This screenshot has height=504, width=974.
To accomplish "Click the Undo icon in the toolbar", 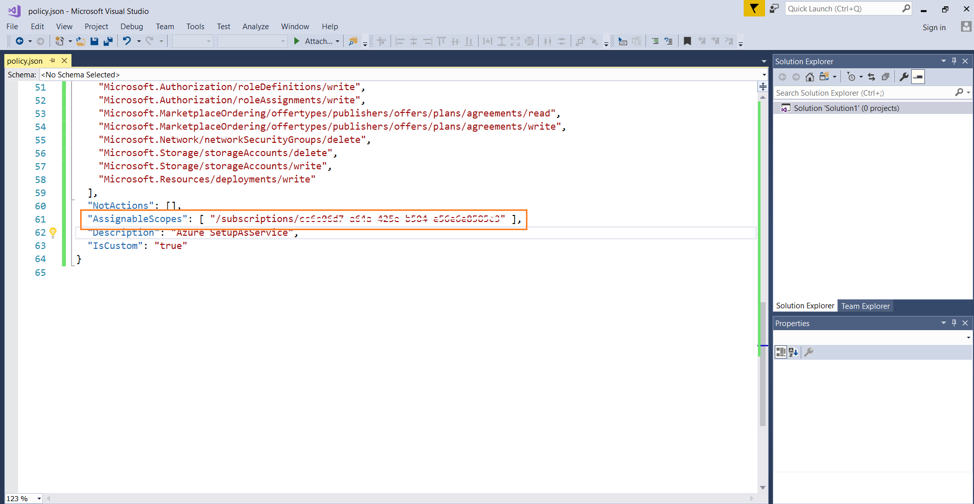I will pyautogui.click(x=127, y=42).
